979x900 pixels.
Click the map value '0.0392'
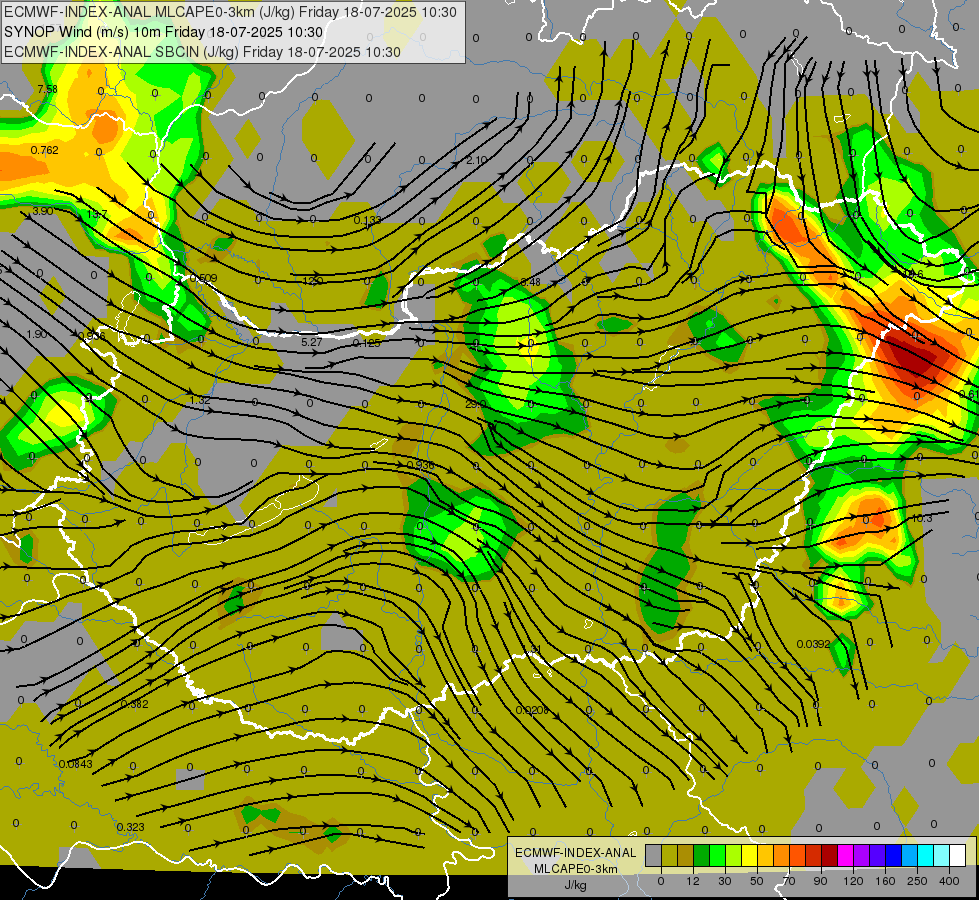point(814,644)
